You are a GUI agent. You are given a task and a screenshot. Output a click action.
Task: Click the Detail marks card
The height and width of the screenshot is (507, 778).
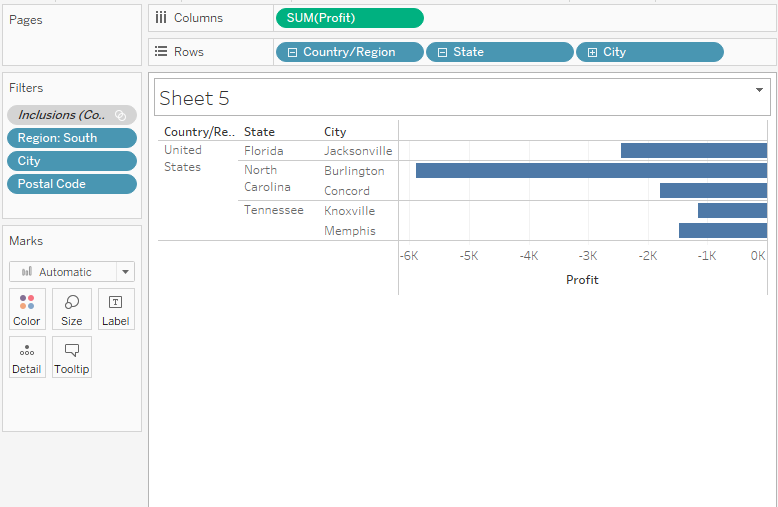(27, 357)
